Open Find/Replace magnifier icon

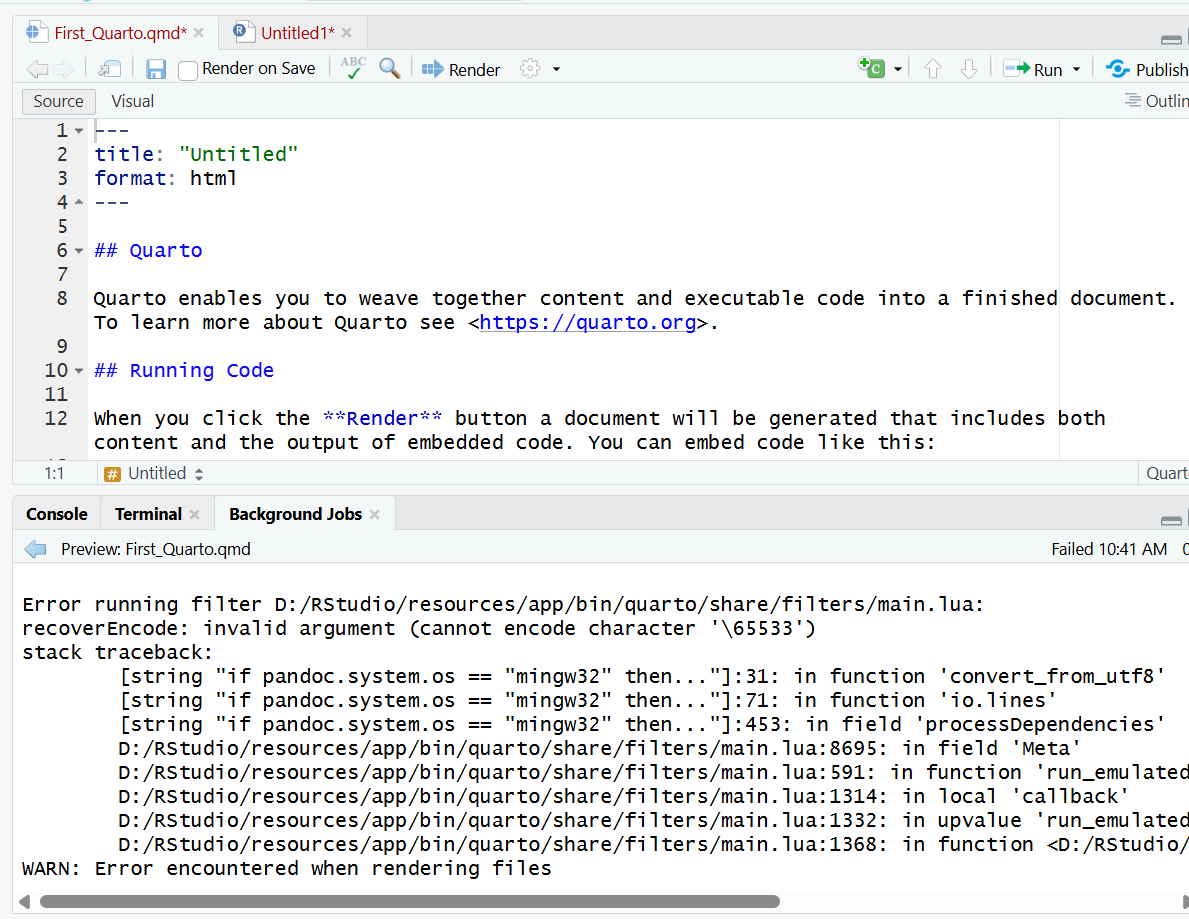(390, 68)
